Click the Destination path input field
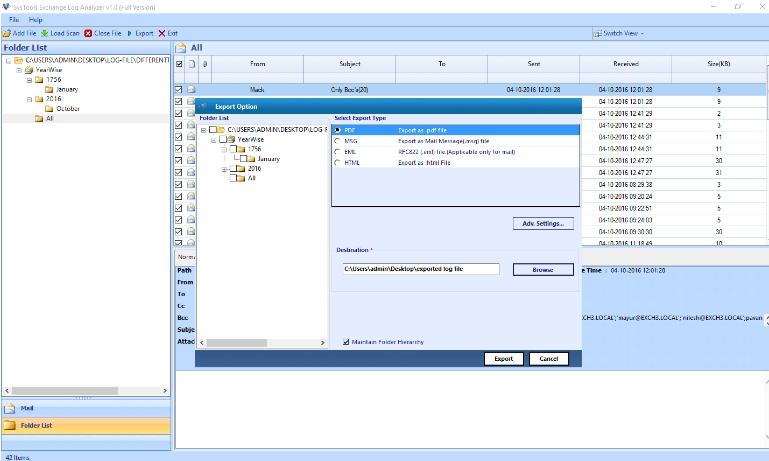Image resolution: width=769 pixels, height=461 pixels. 421,269
